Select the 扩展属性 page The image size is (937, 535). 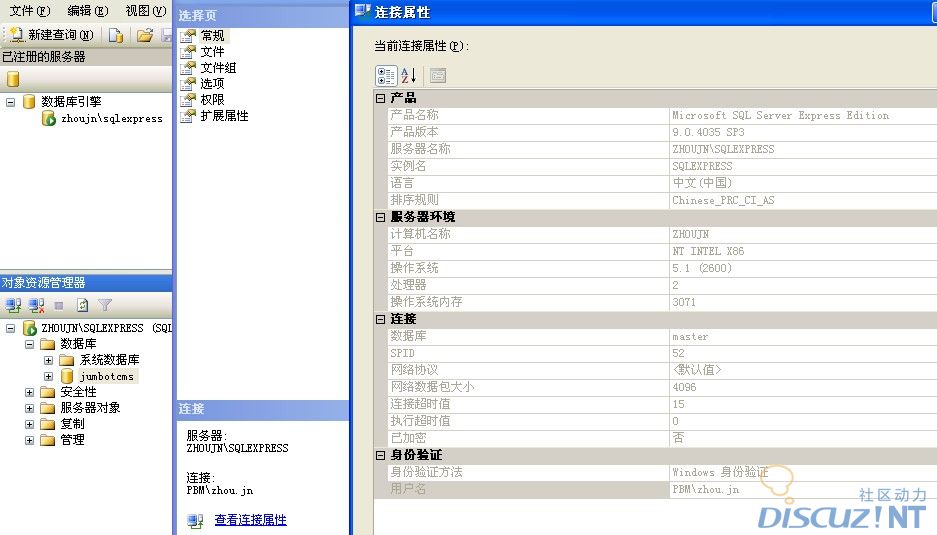(x=224, y=116)
